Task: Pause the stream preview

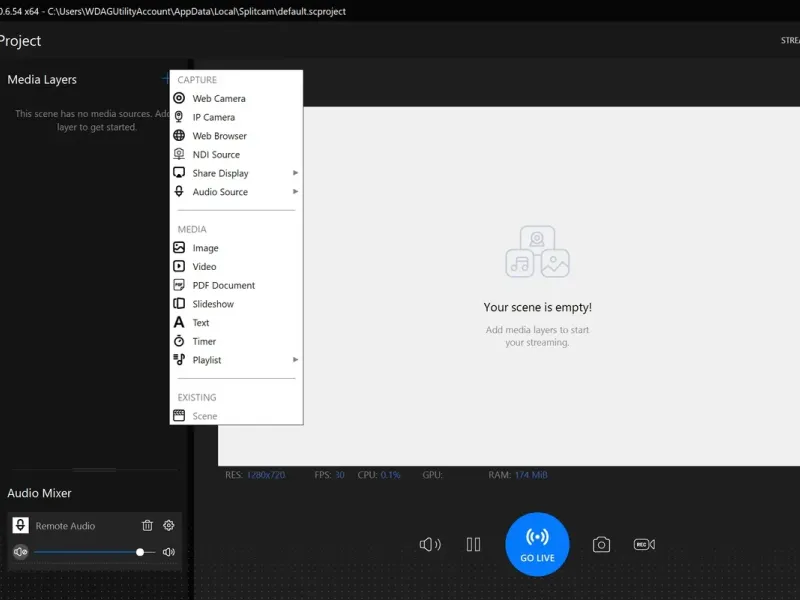Action: [x=473, y=544]
